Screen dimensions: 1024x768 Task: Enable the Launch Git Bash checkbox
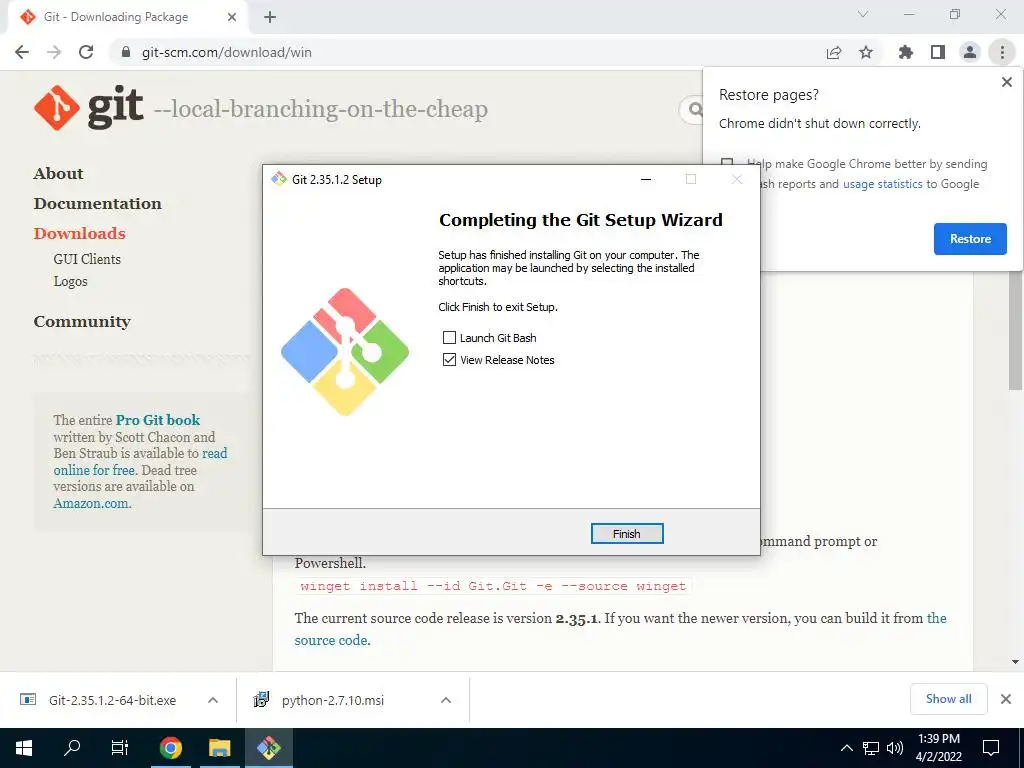[x=449, y=338]
